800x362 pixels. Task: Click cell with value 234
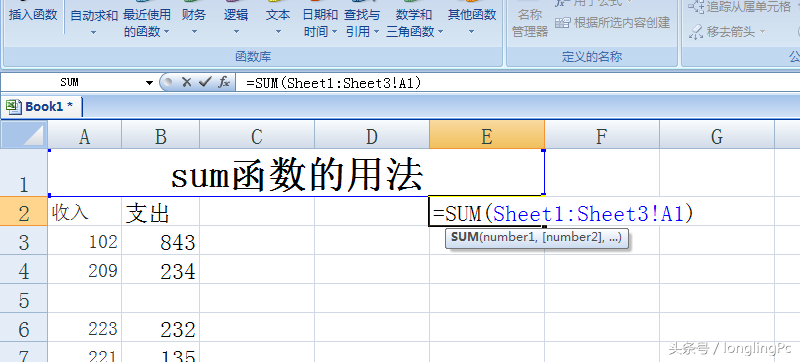(161, 270)
